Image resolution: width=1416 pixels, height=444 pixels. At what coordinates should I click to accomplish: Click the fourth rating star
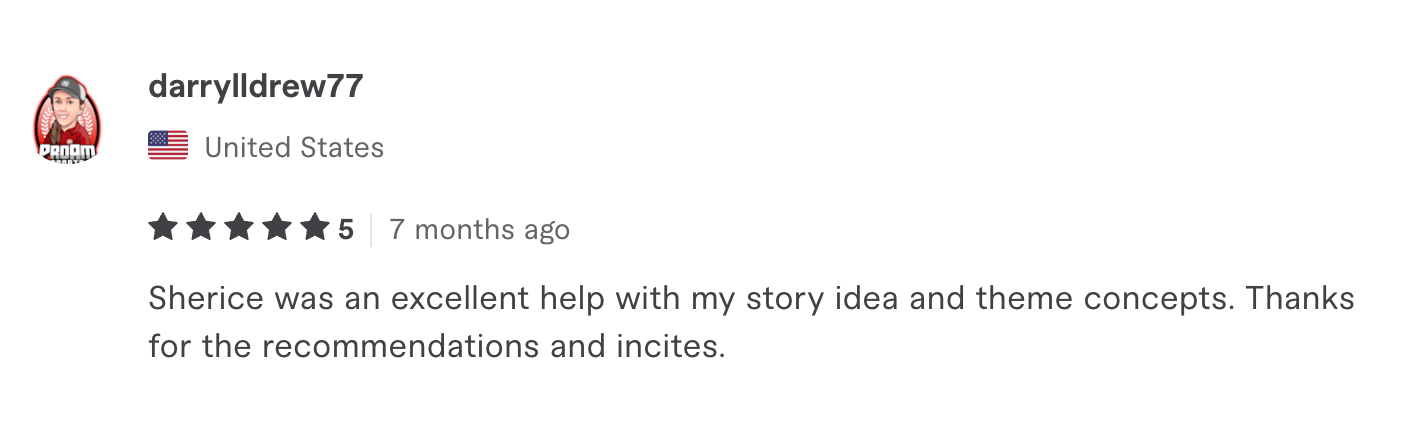pos(277,228)
